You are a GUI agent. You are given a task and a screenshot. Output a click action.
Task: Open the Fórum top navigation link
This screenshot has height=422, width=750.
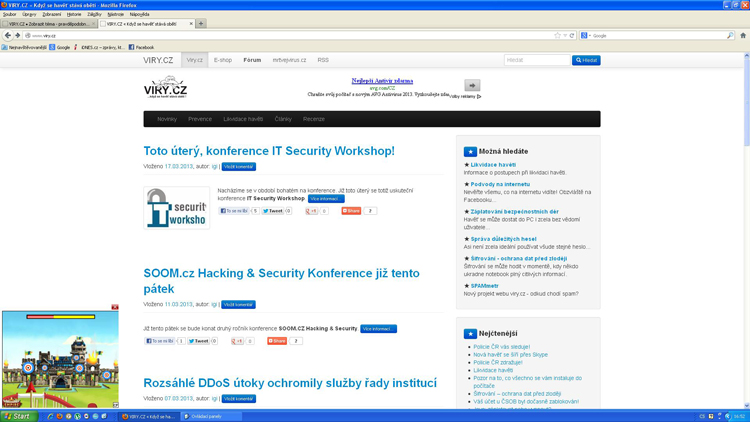(252, 60)
